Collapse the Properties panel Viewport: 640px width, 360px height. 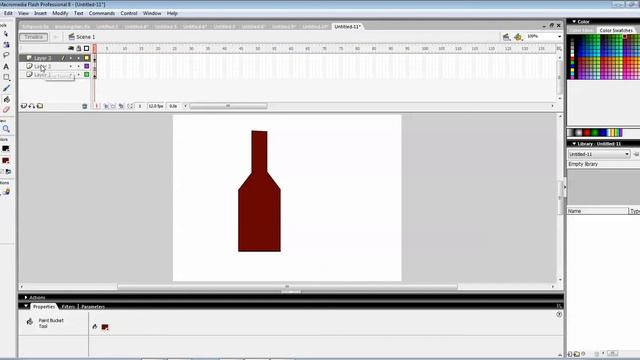coord(26,306)
